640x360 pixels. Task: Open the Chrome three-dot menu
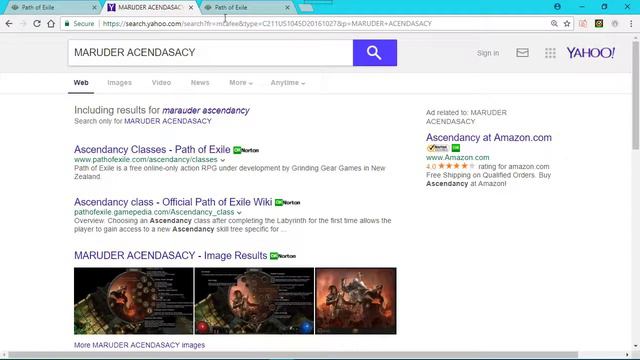click(631, 24)
